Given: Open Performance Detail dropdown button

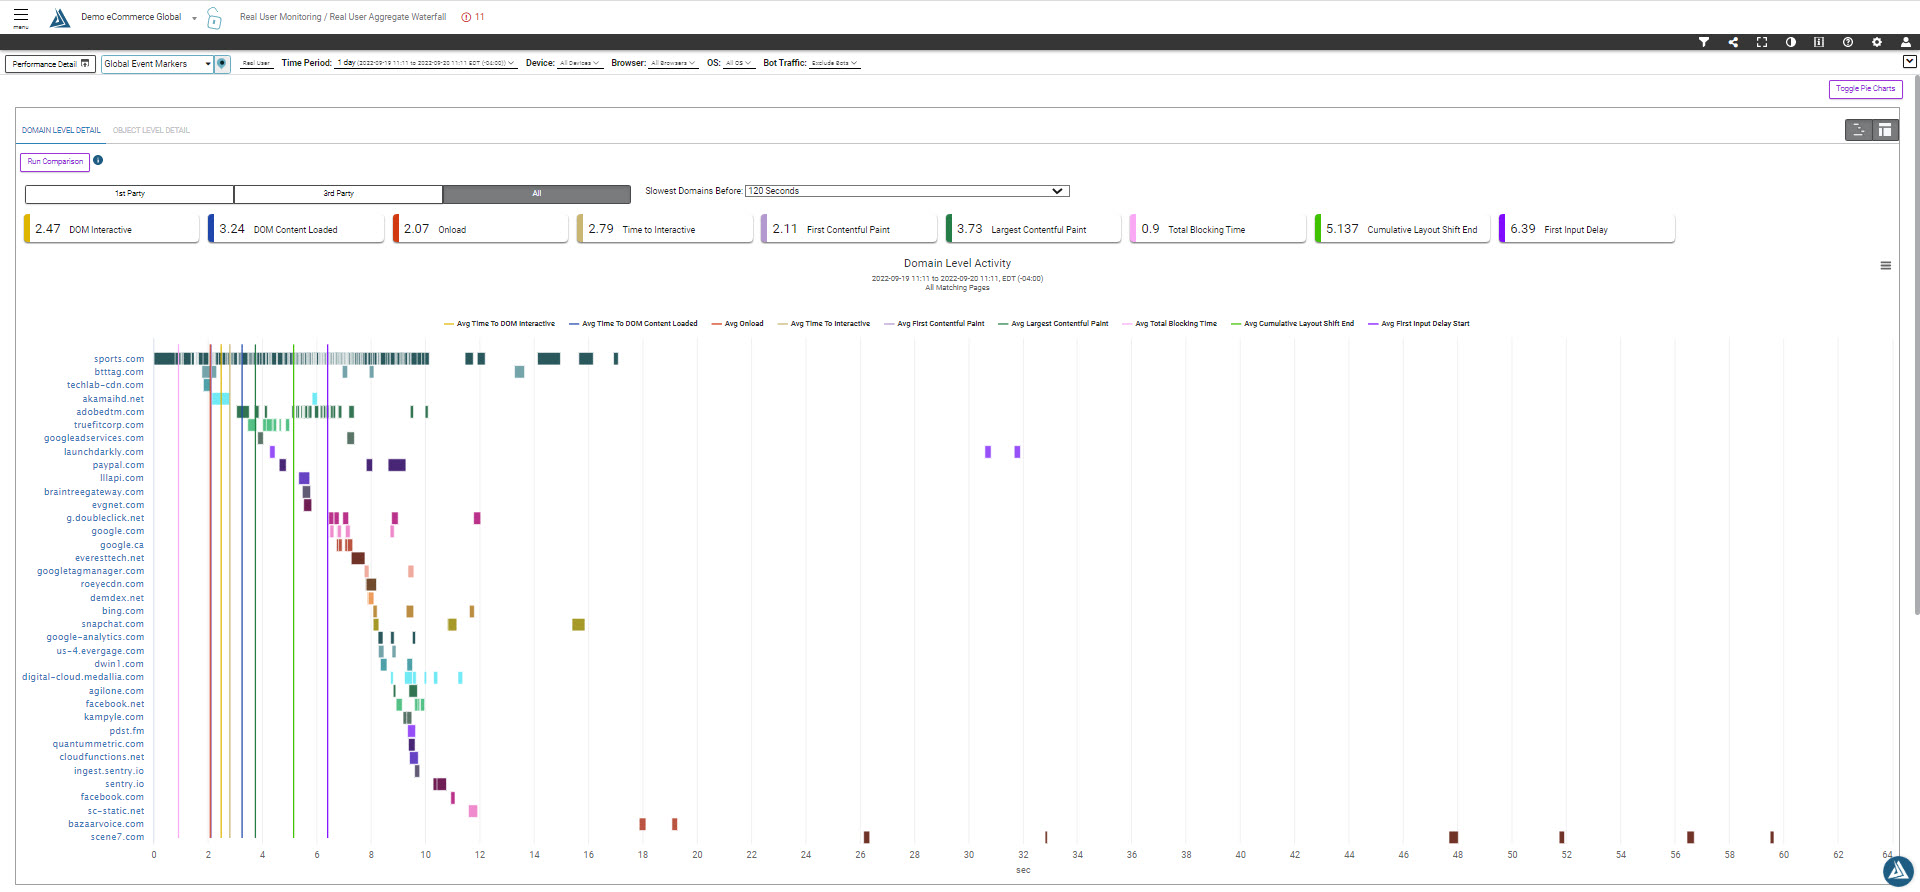Looking at the screenshot, I should (x=50, y=63).
